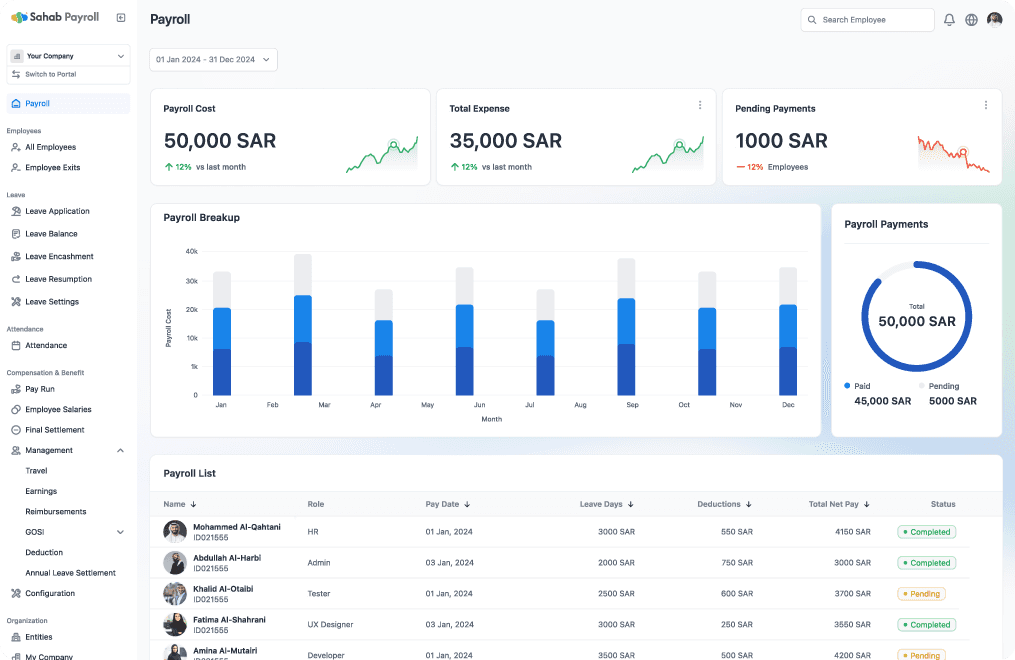Open the Your Company dropdown

click(x=68, y=56)
